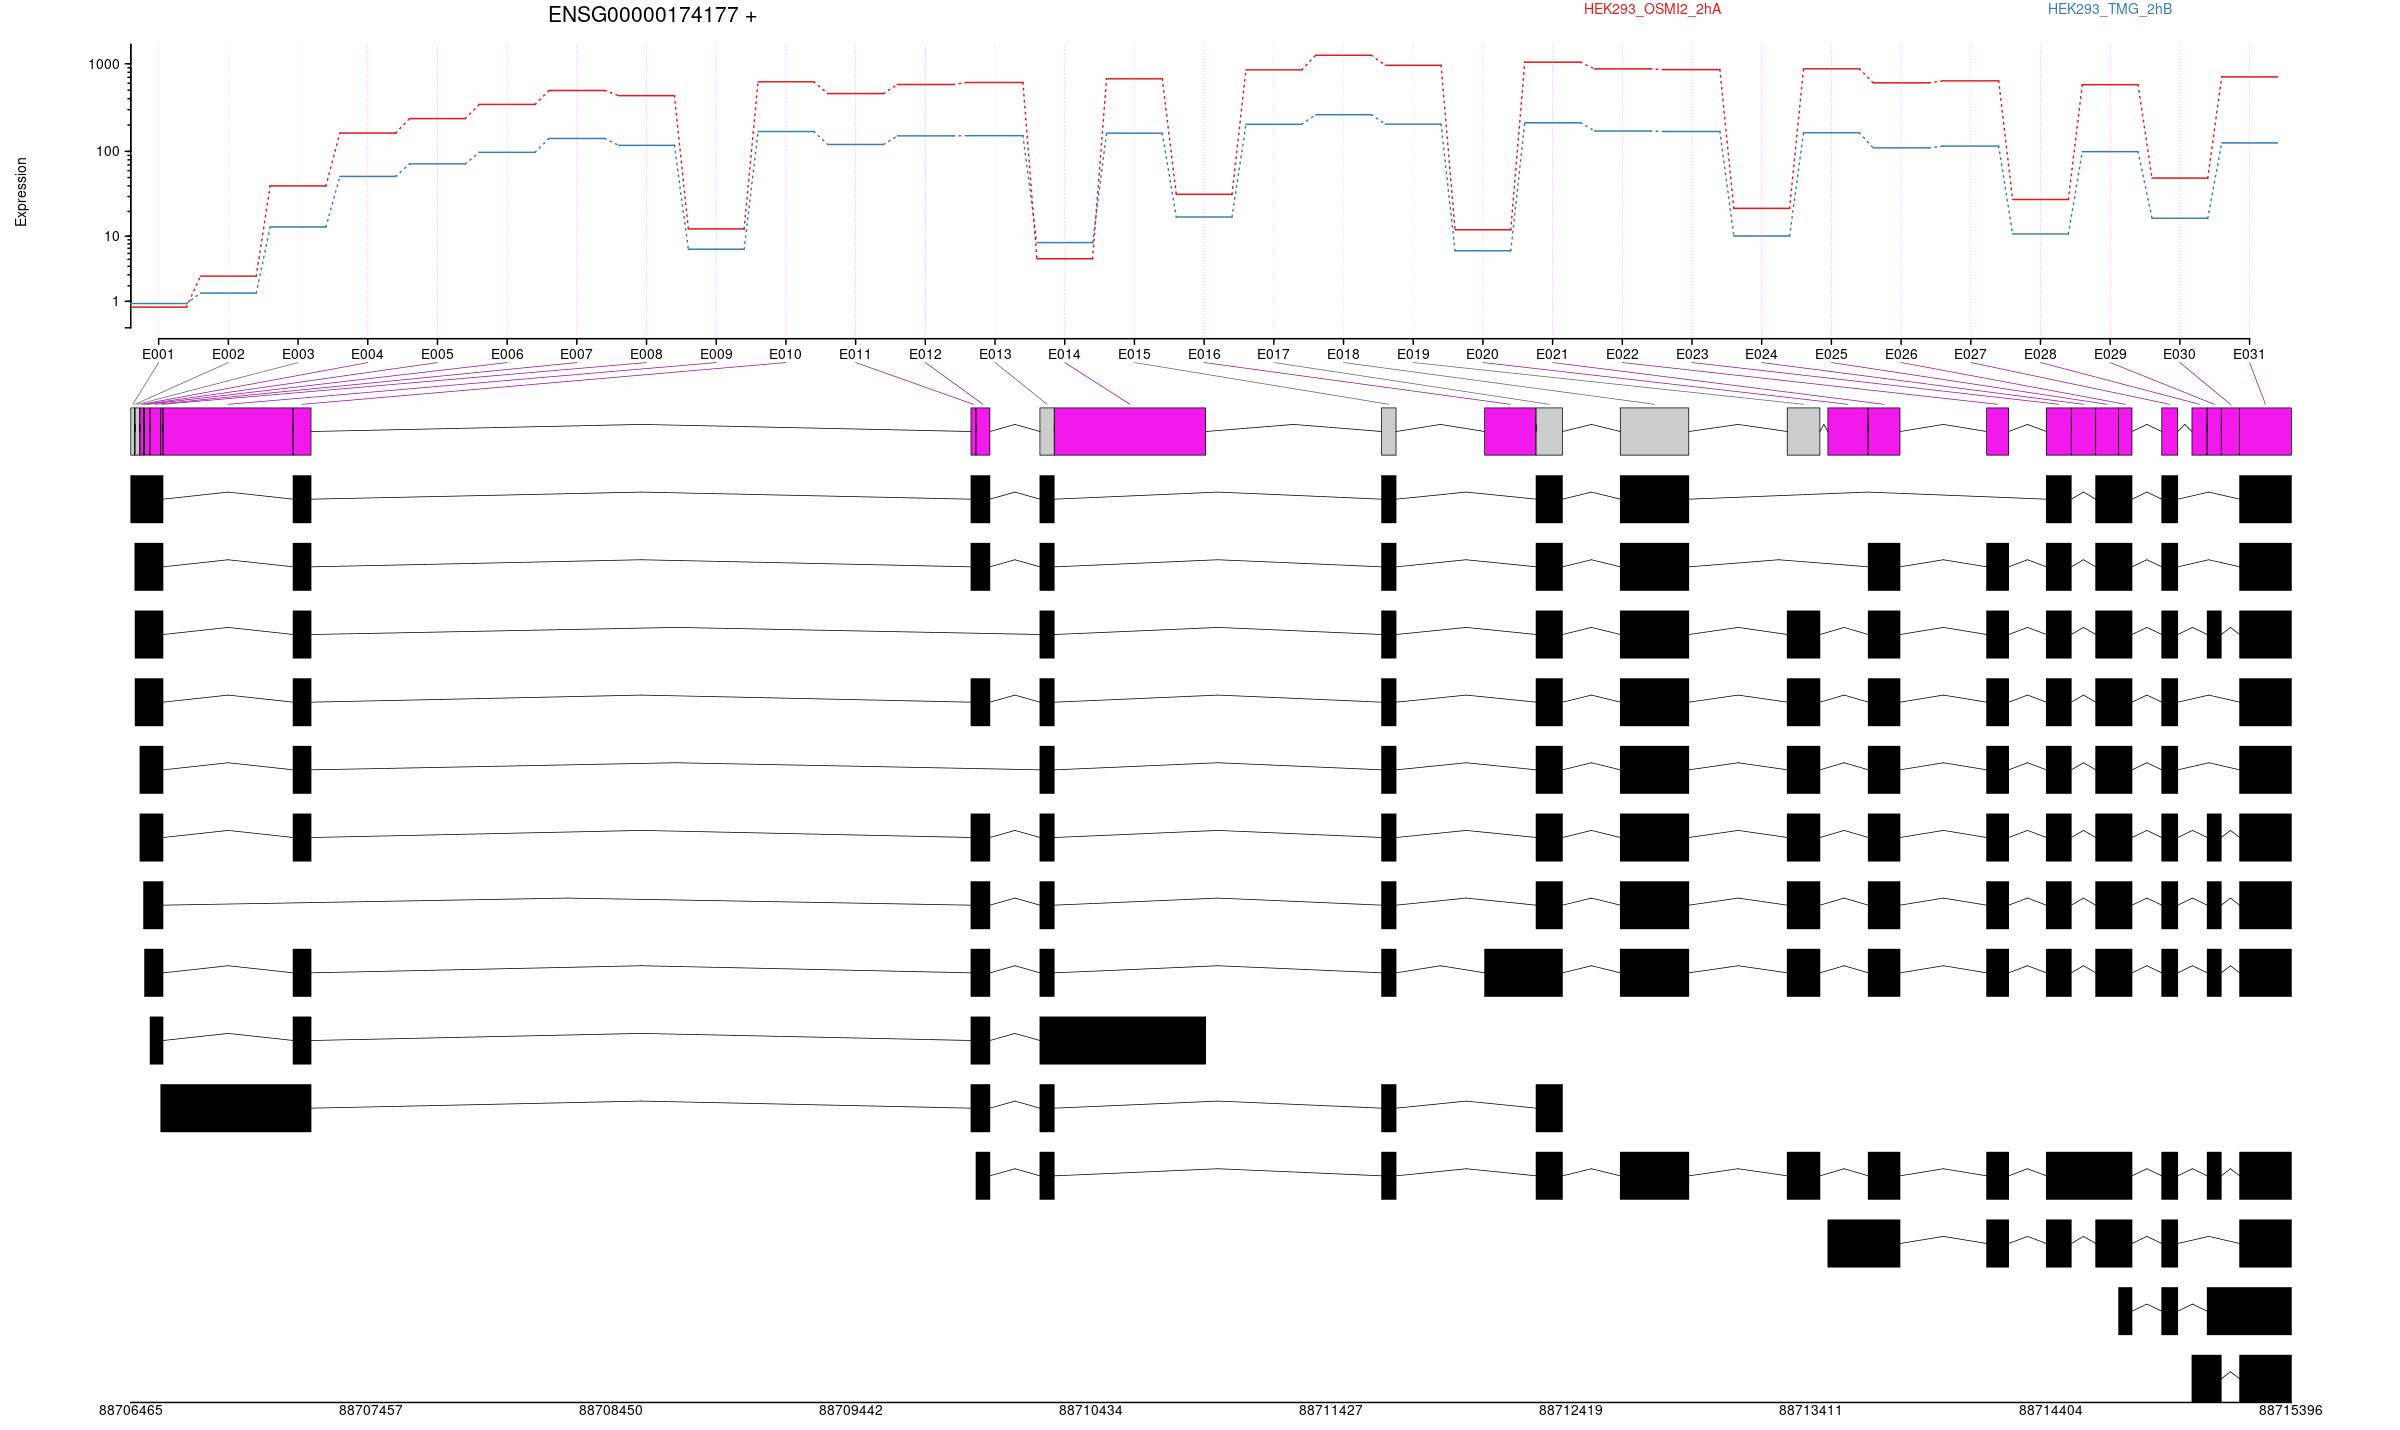Choose exon label E007
The height and width of the screenshot is (1430, 2400).
point(576,354)
